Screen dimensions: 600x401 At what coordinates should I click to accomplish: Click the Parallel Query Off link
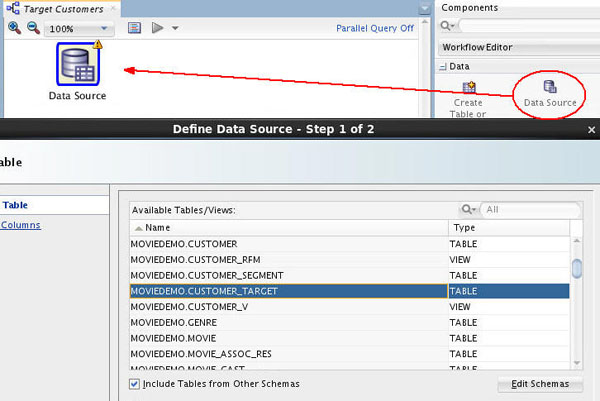tap(375, 28)
